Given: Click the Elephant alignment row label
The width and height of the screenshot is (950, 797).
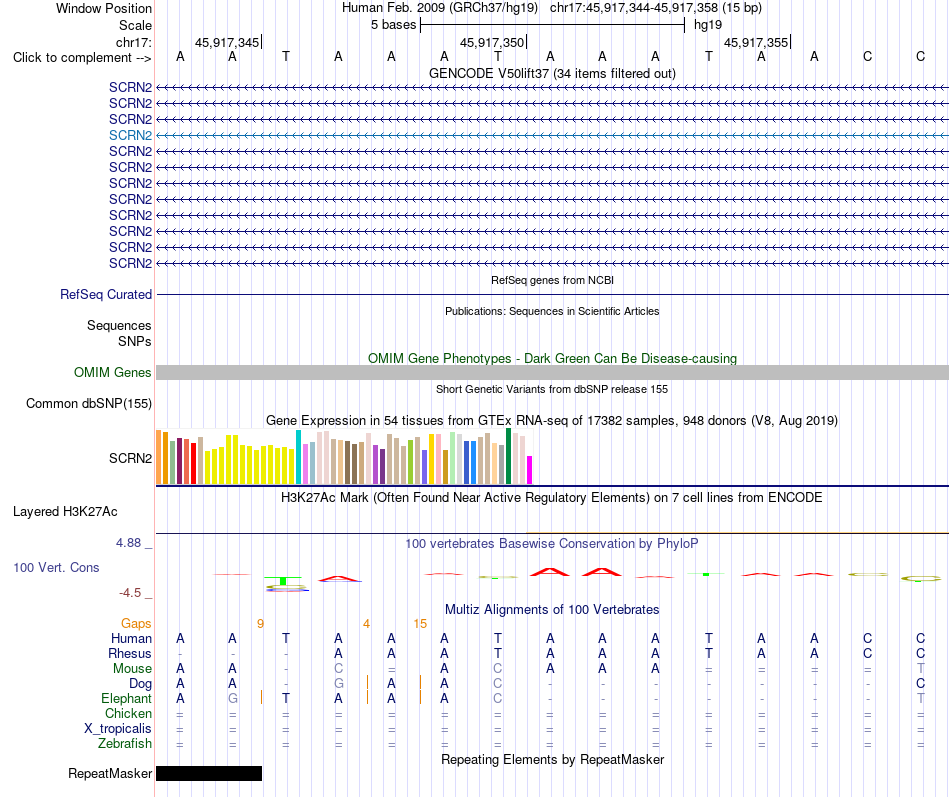Looking at the screenshot, I should [x=126, y=699].
